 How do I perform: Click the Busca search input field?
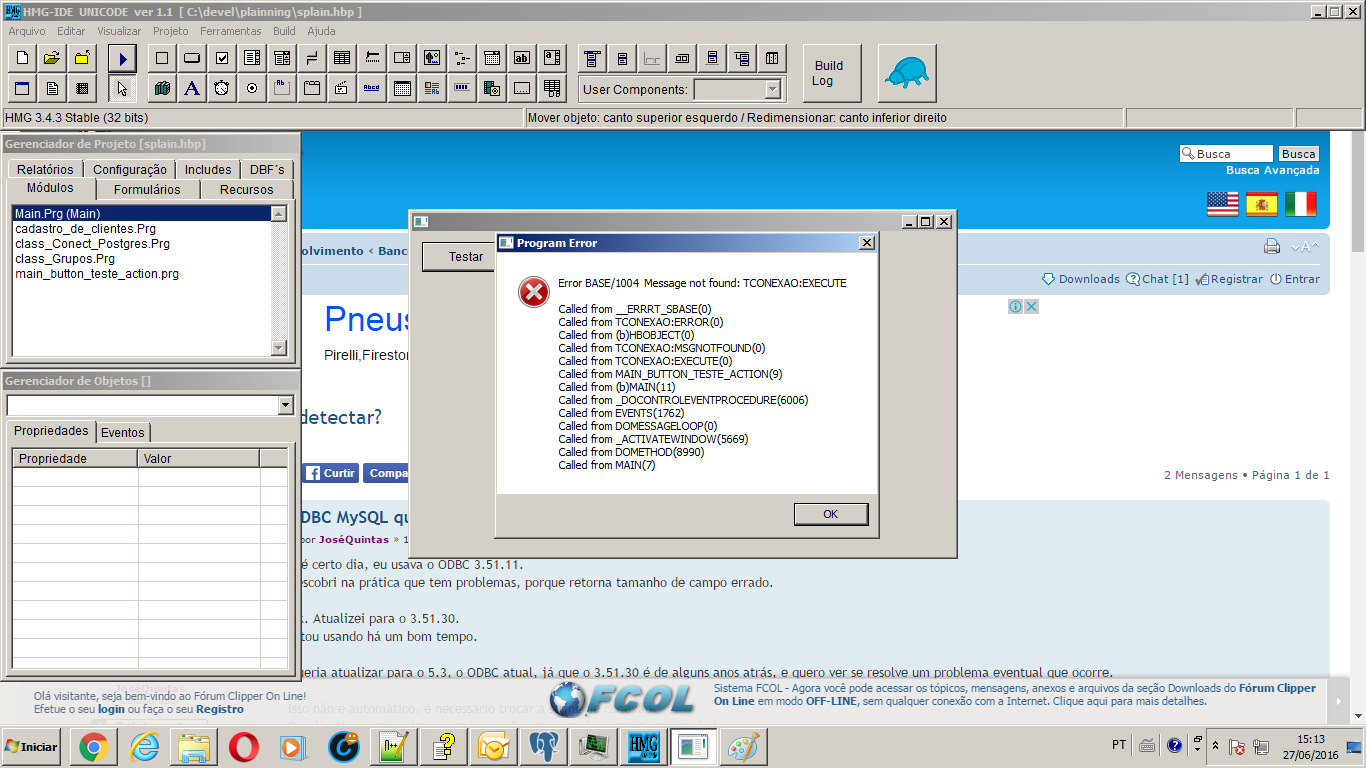tap(1226, 154)
